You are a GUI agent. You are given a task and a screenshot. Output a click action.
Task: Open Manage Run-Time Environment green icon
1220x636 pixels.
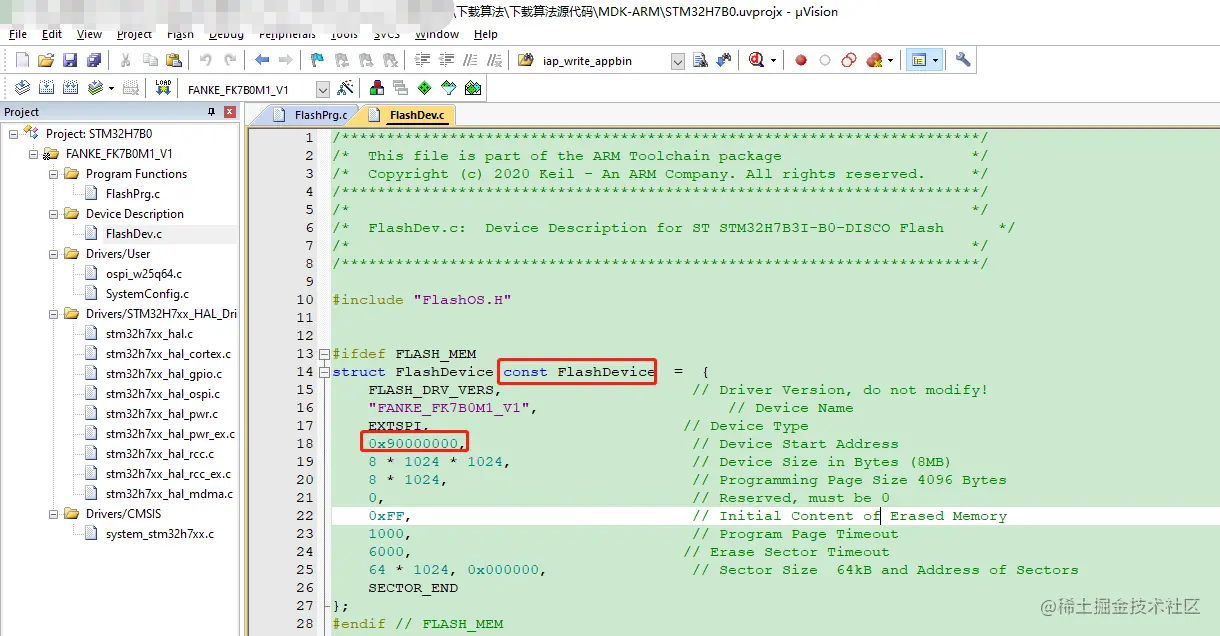click(425, 88)
